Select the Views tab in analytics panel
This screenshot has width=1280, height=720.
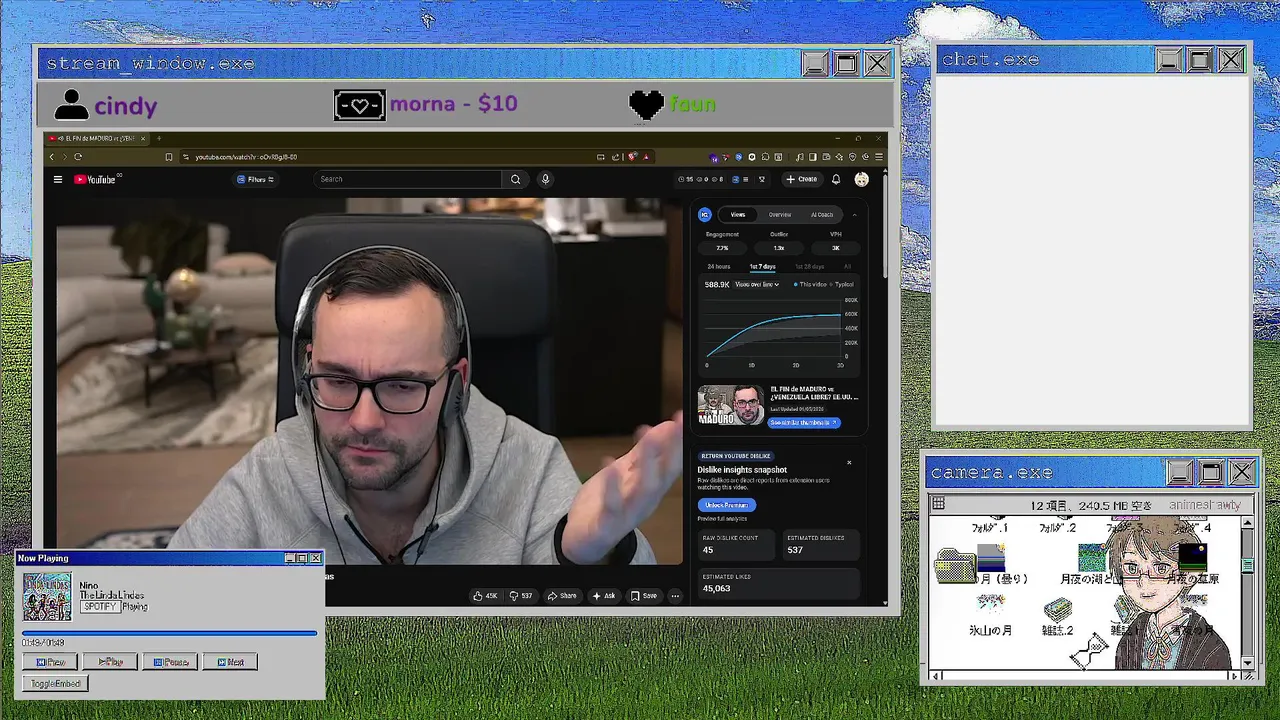click(738, 214)
